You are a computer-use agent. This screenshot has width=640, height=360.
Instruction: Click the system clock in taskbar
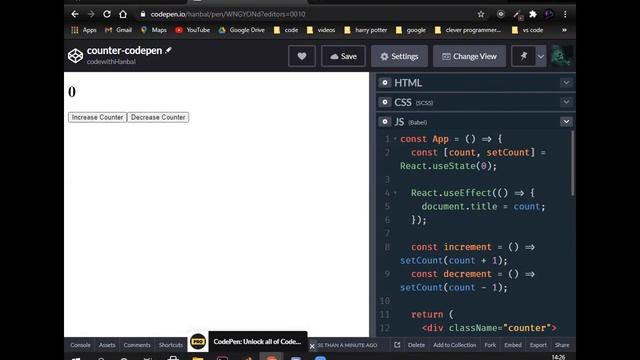coord(558,357)
